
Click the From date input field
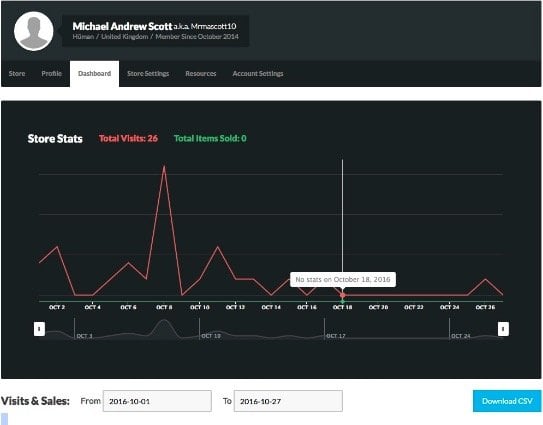pos(157,401)
